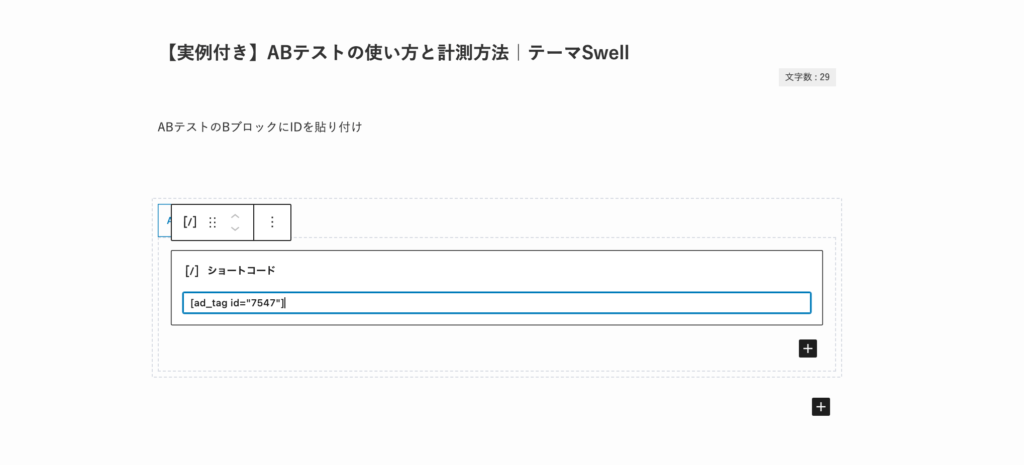Click the 文字数 : 29 character count badge
This screenshot has height=465, width=1024.
click(807, 77)
